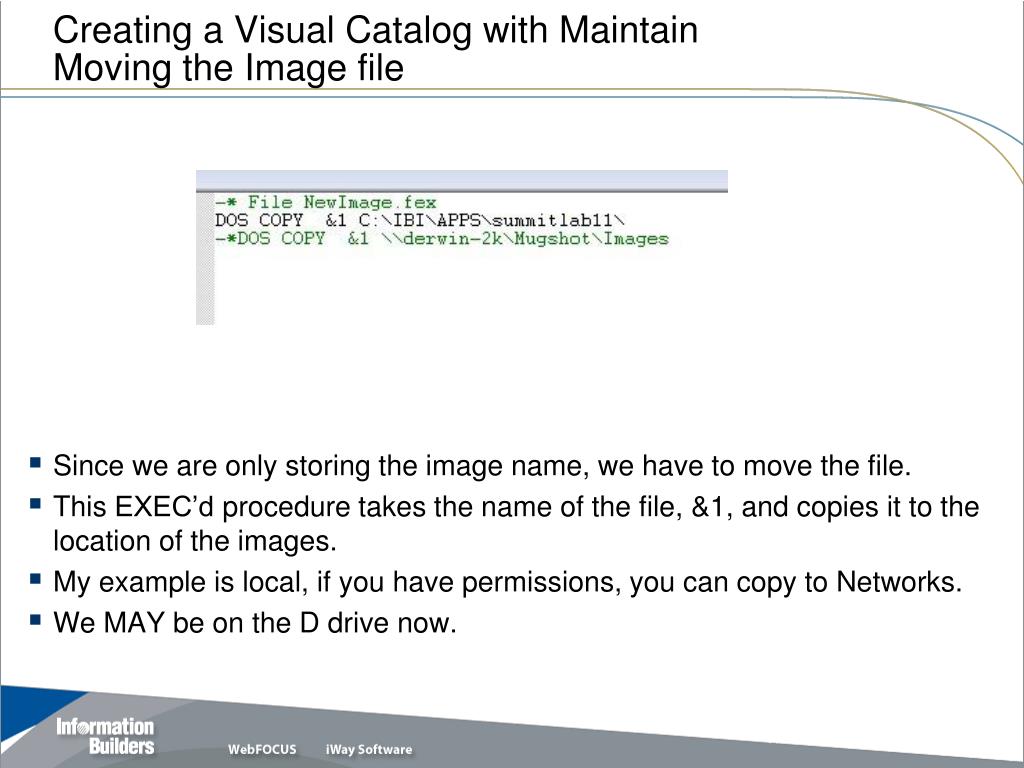1024x768 pixels.
Task: Click the text 'location of the images.'
Action: click(195, 541)
